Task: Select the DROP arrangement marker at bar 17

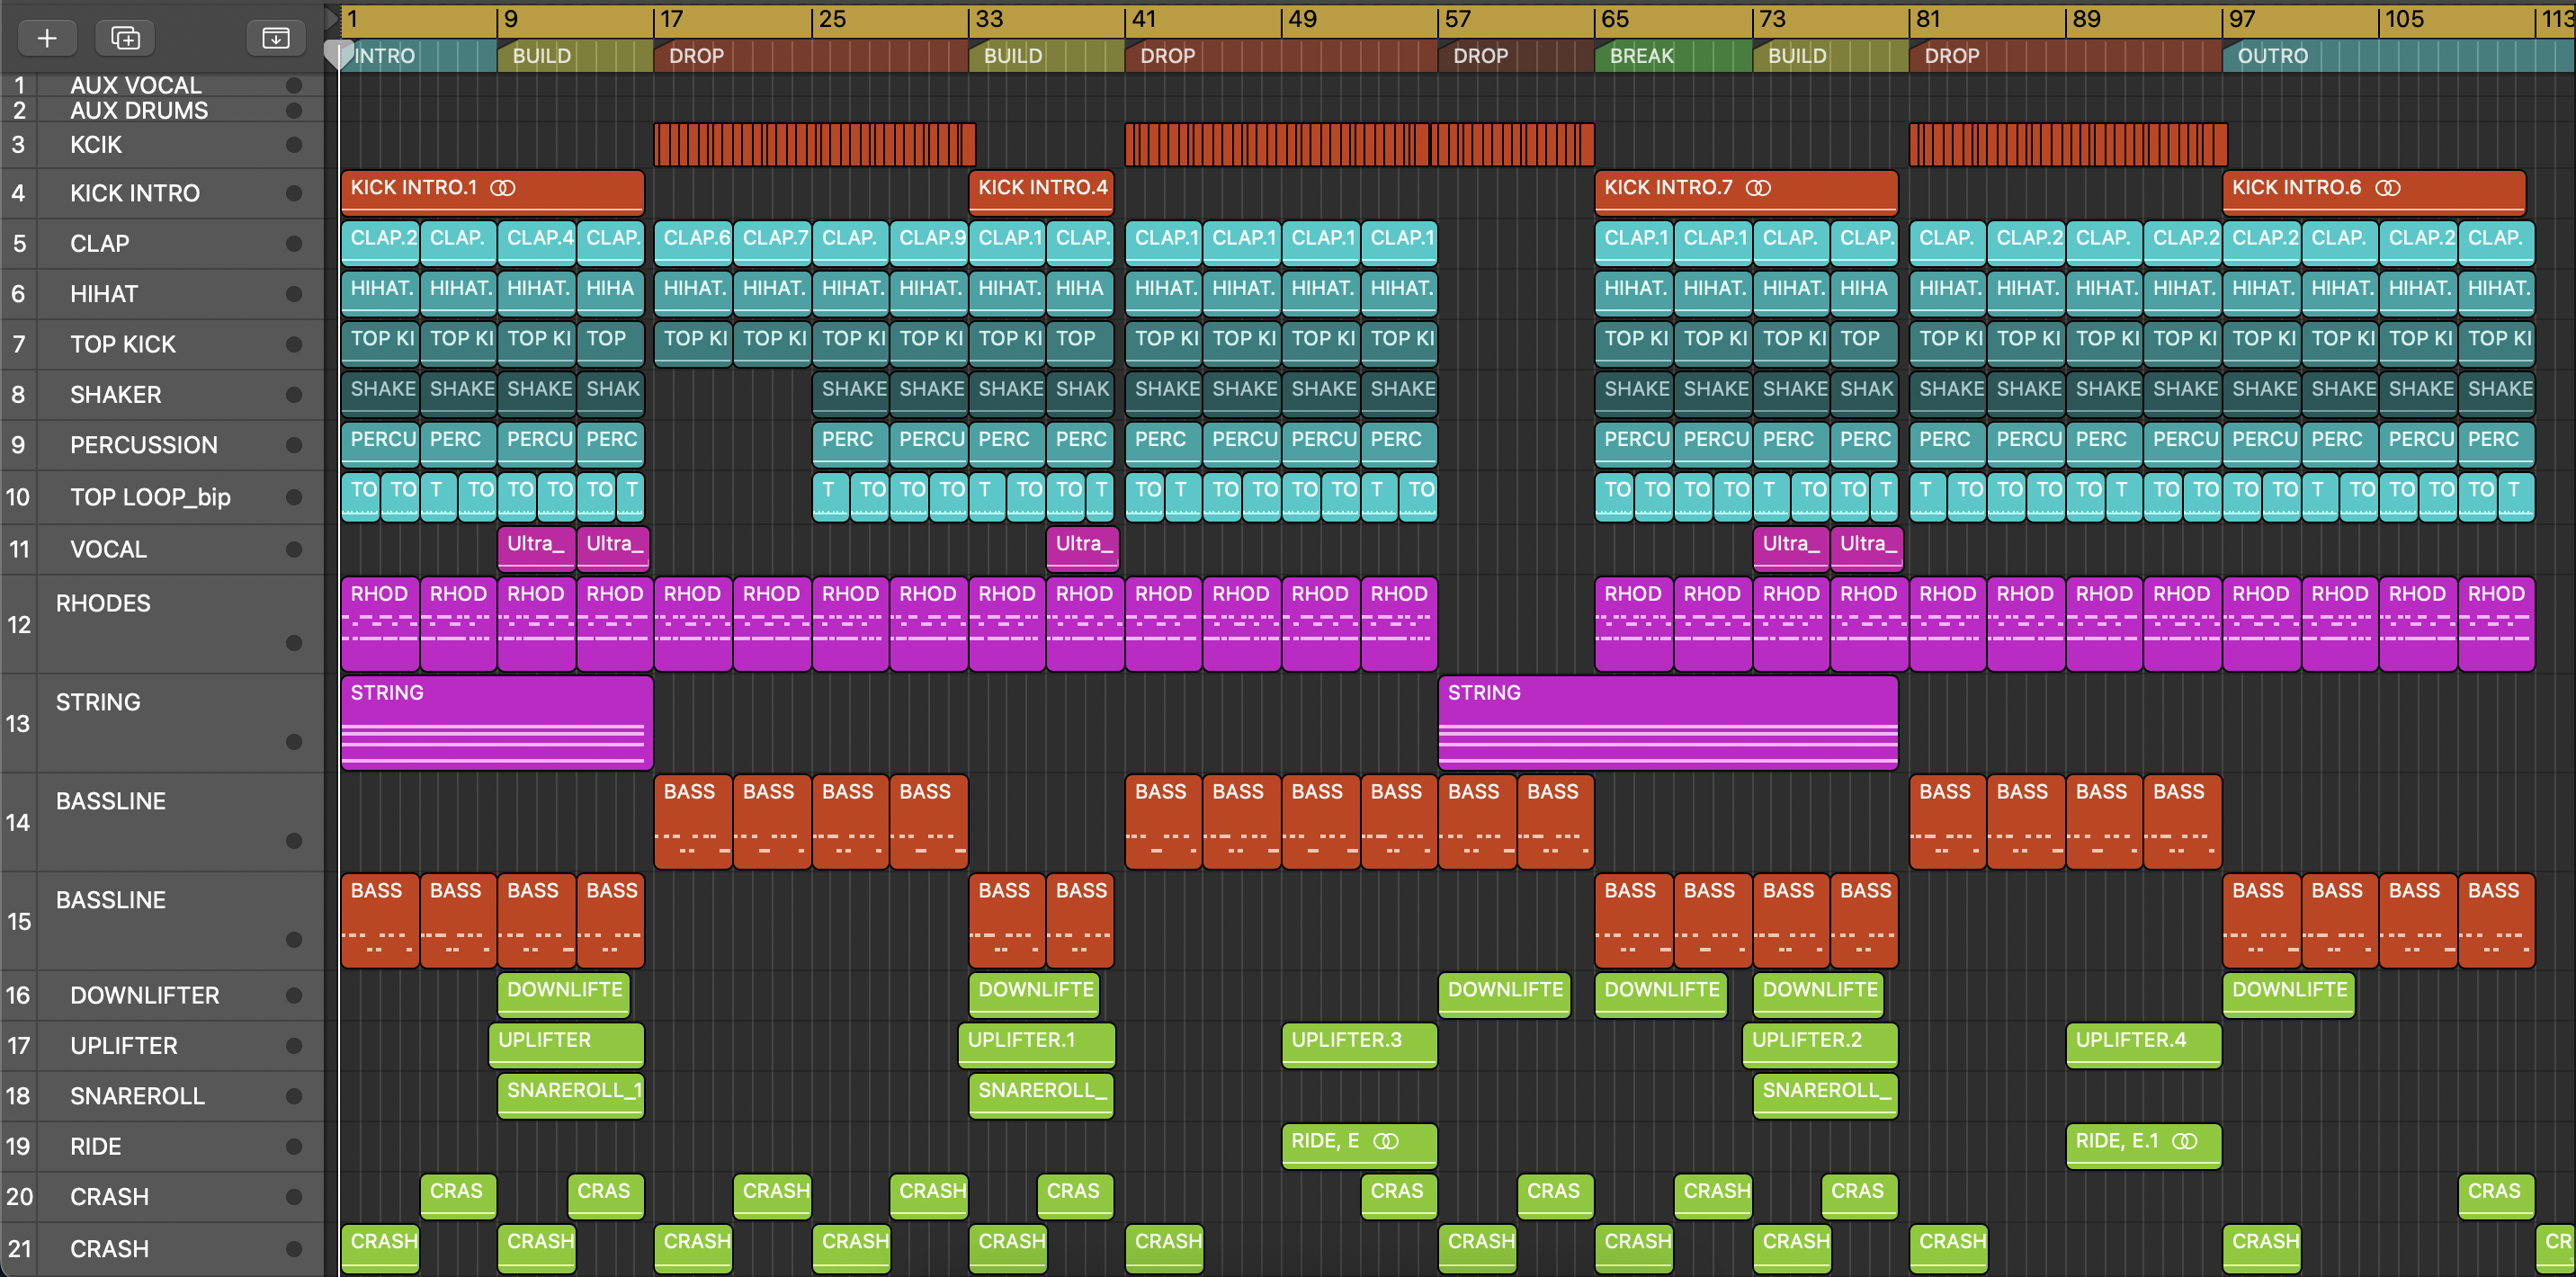Action: pos(811,56)
